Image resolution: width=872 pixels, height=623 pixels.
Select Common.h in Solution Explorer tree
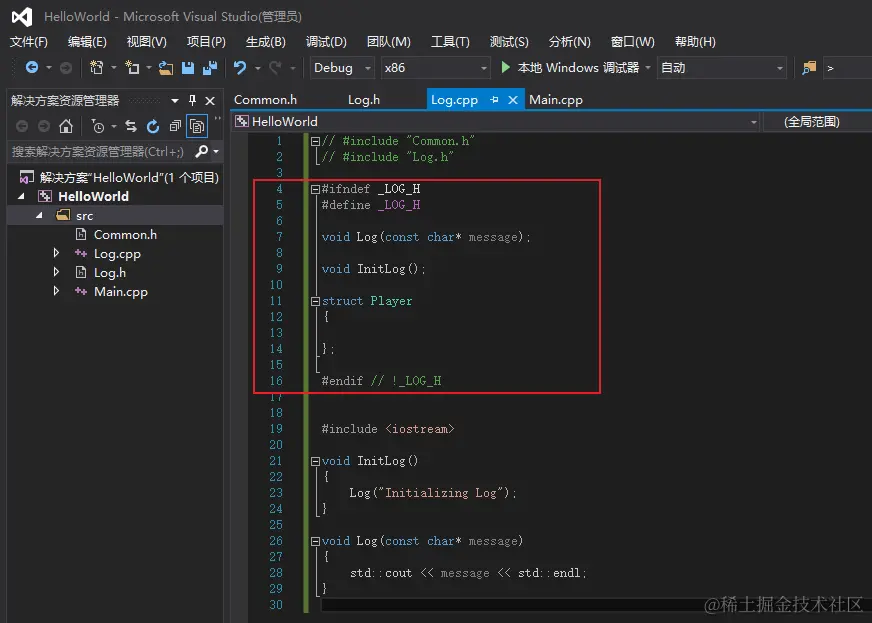click(125, 234)
